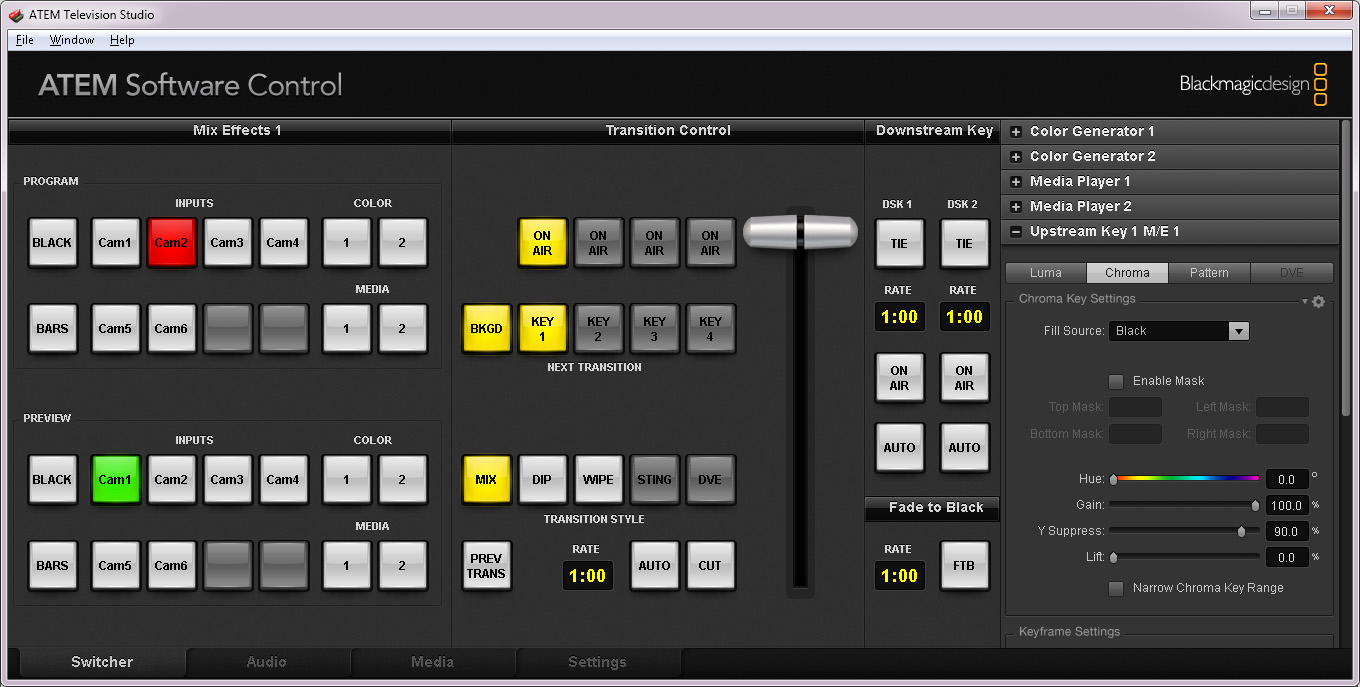Screen dimensions: 1360x687
Task: Select Media 2 on Preview bus
Action: 402,566
